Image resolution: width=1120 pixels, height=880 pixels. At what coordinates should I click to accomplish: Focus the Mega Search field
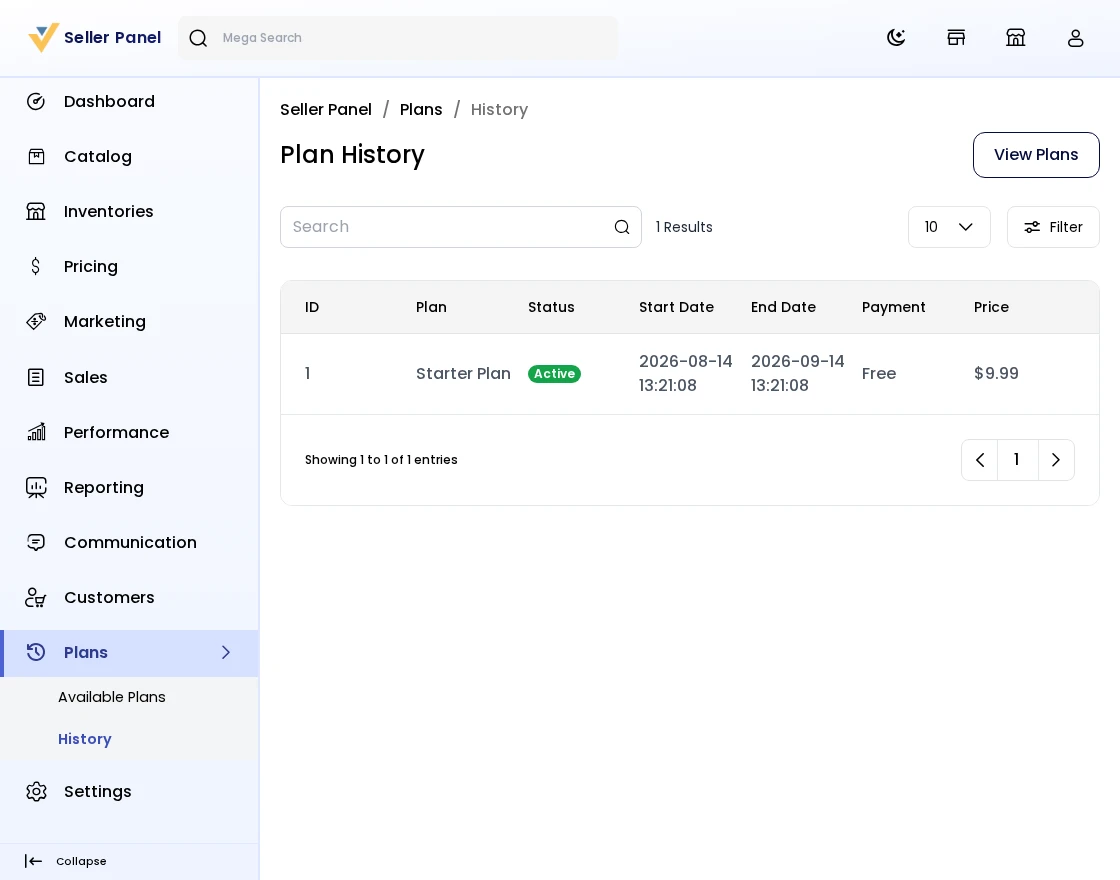coord(398,38)
